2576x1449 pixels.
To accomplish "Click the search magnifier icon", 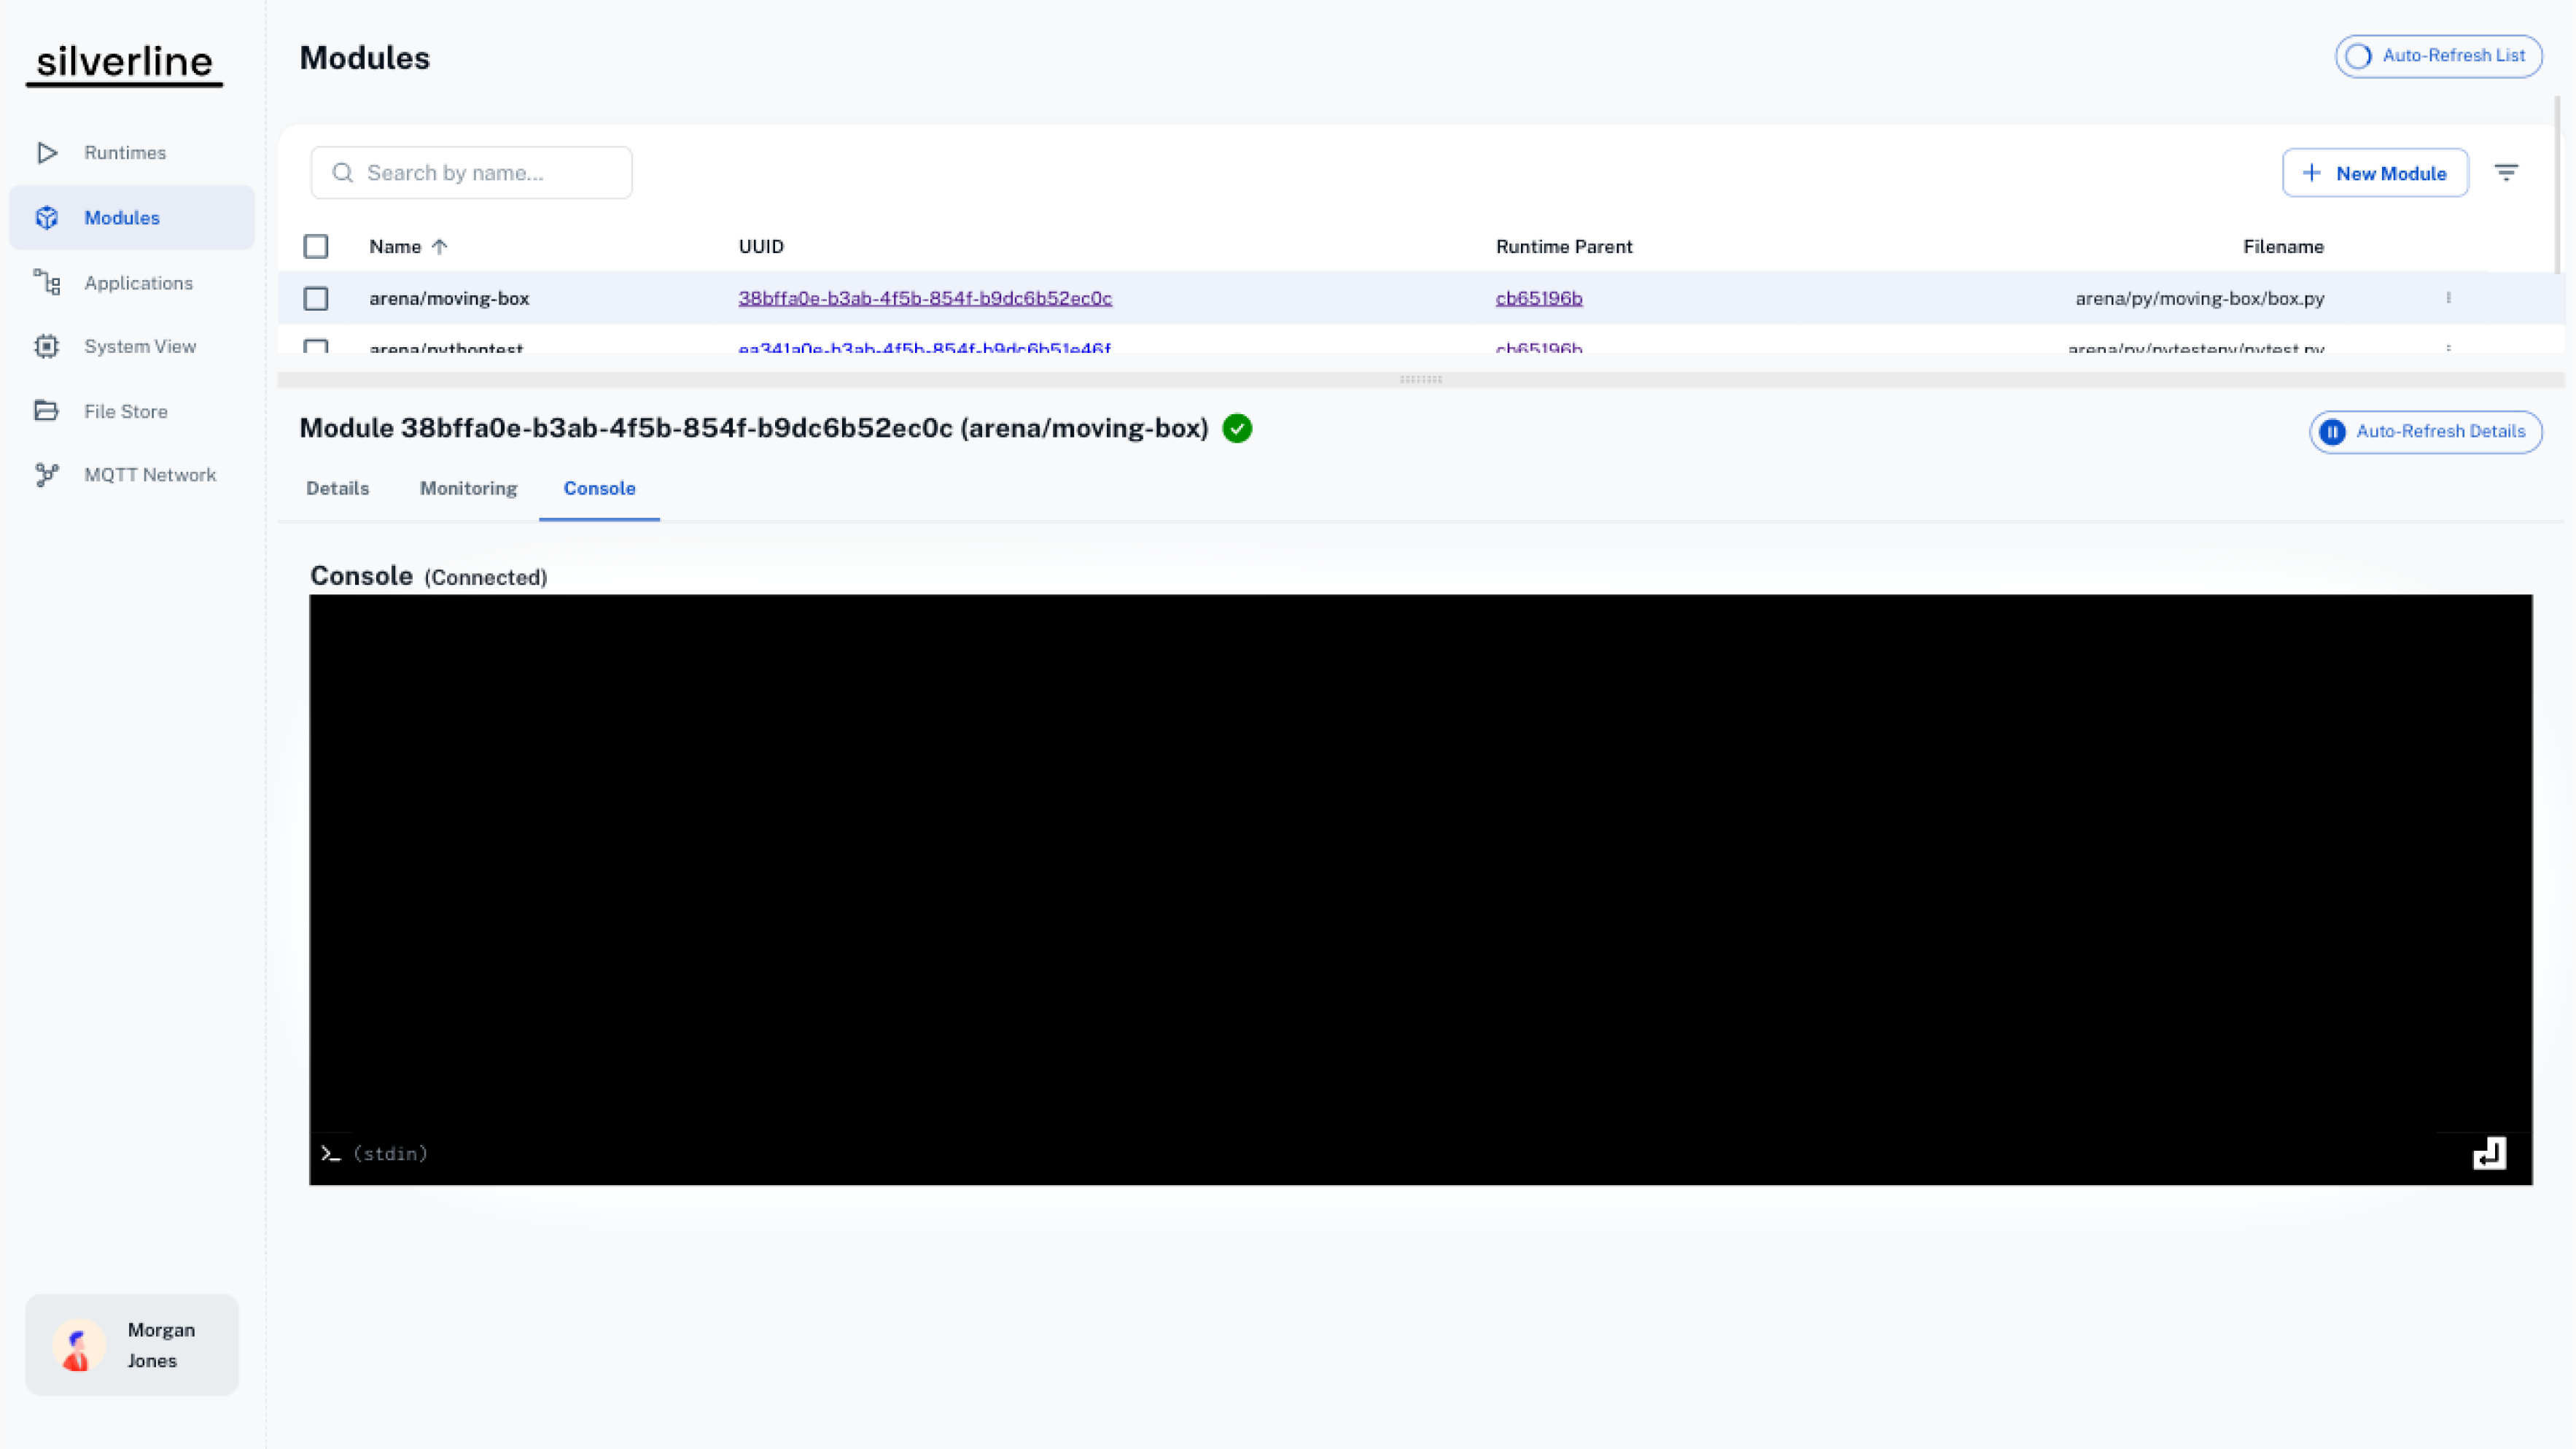I will [343, 173].
